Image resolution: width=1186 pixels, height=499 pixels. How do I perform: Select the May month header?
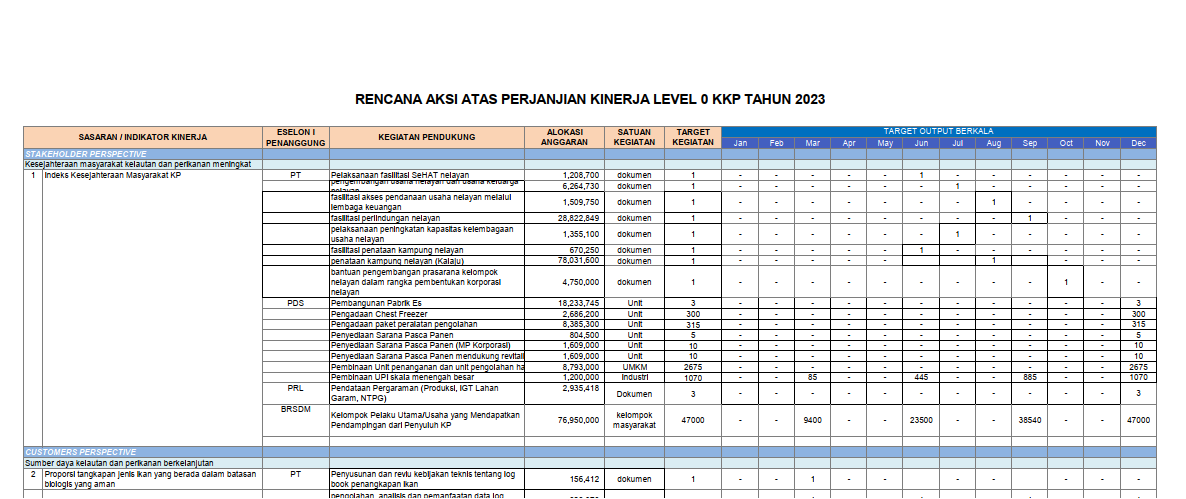click(885, 143)
